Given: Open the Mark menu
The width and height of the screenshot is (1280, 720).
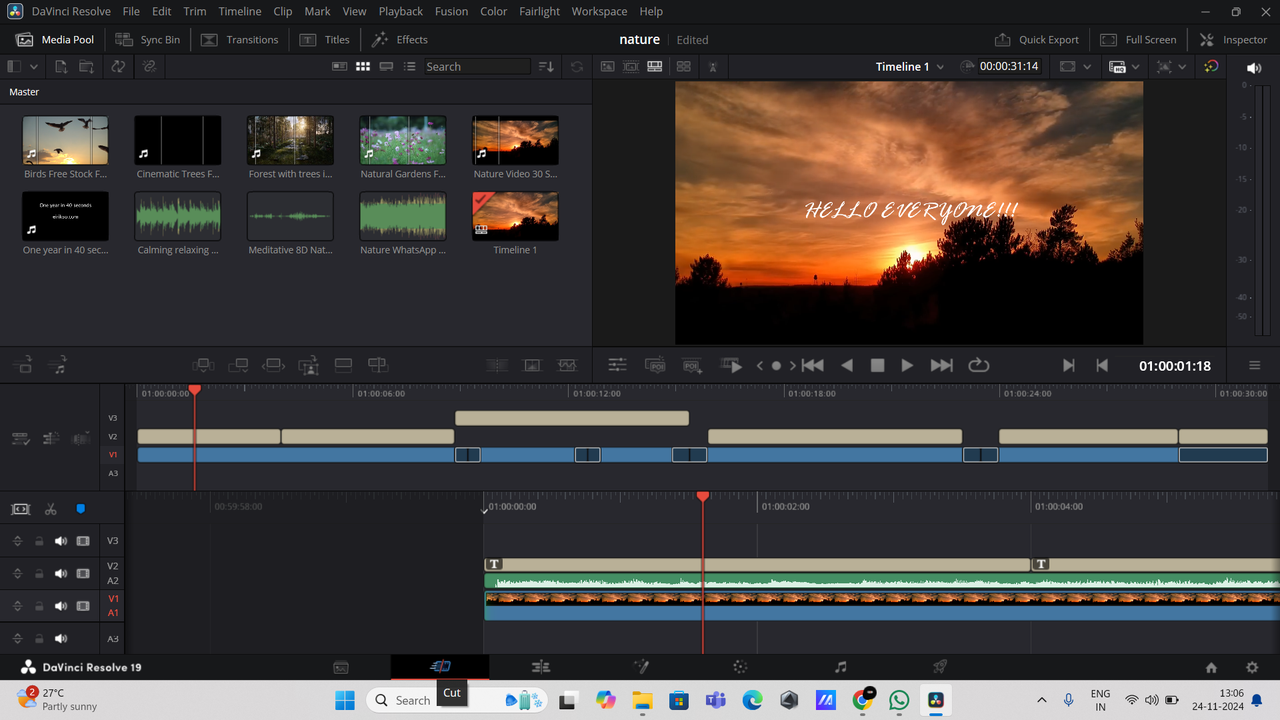Looking at the screenshot, I should point(318,11).
